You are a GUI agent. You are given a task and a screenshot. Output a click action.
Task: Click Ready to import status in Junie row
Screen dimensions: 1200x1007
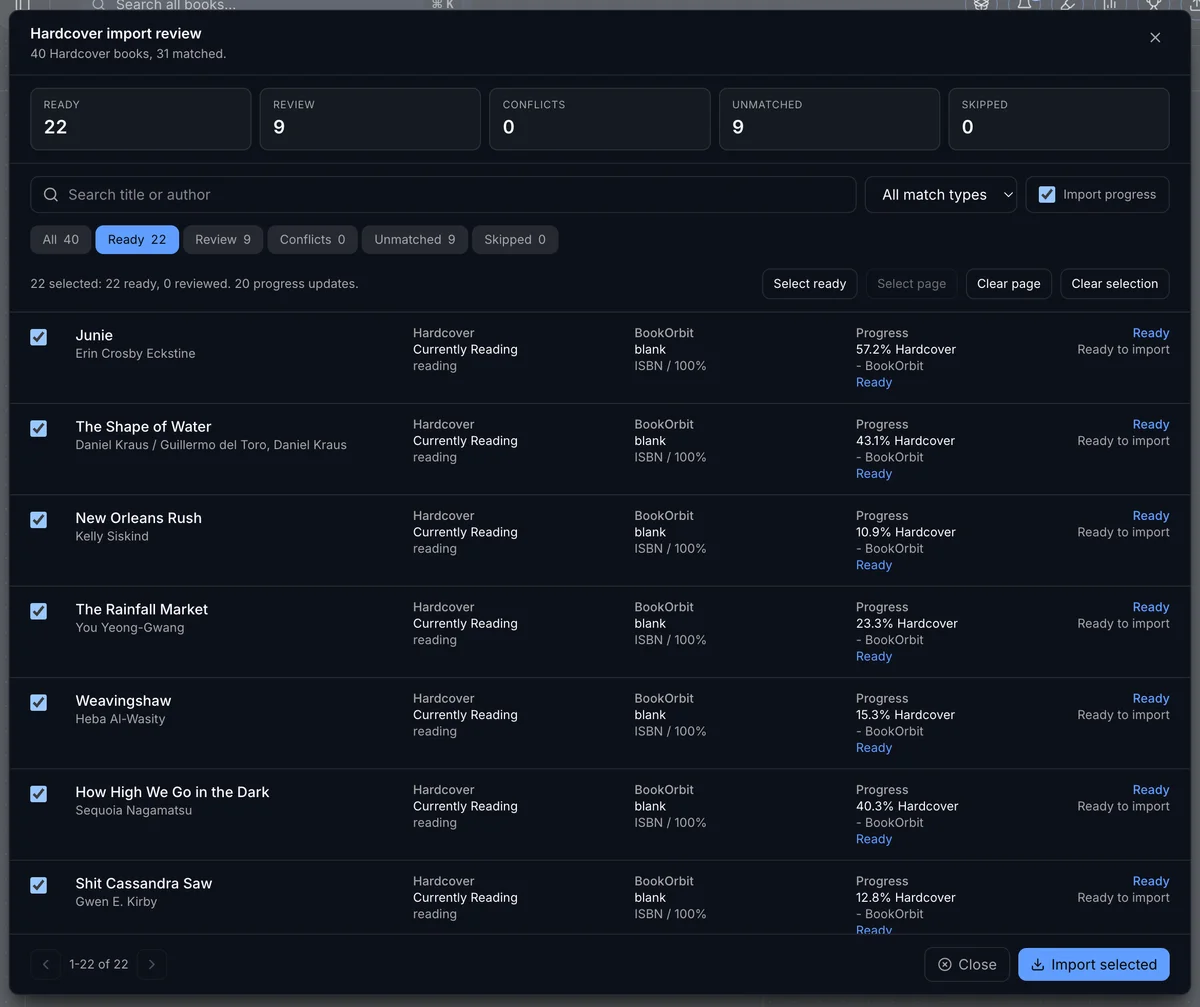(x=1123, y=350)
